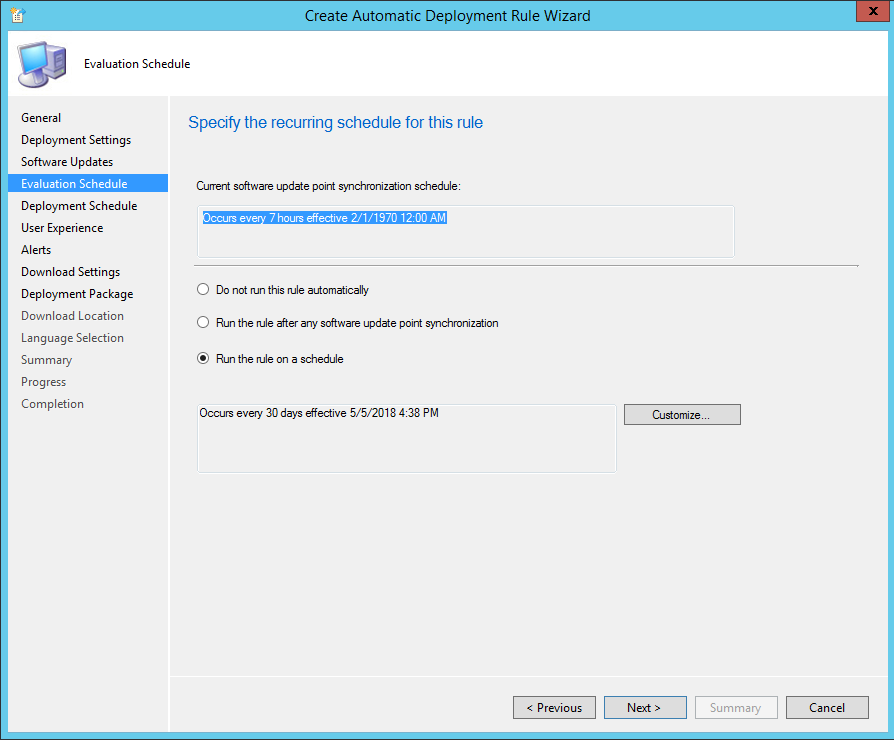Go to the Alerts page
894x740 pixels.
[x=36, y=250]
